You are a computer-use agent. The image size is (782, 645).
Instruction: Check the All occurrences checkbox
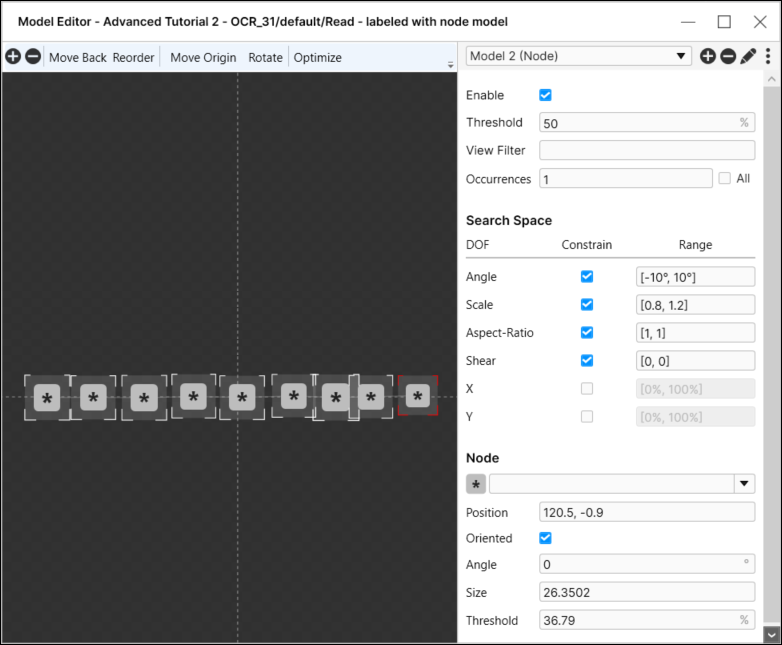[x=725, y=178]
